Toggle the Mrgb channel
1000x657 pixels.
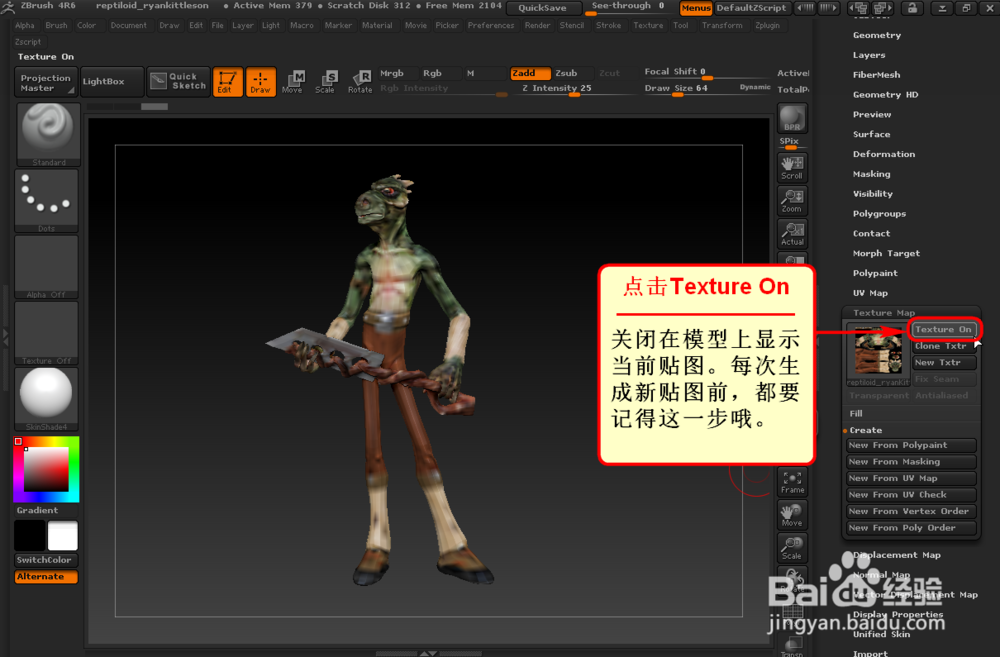[397, 73]
